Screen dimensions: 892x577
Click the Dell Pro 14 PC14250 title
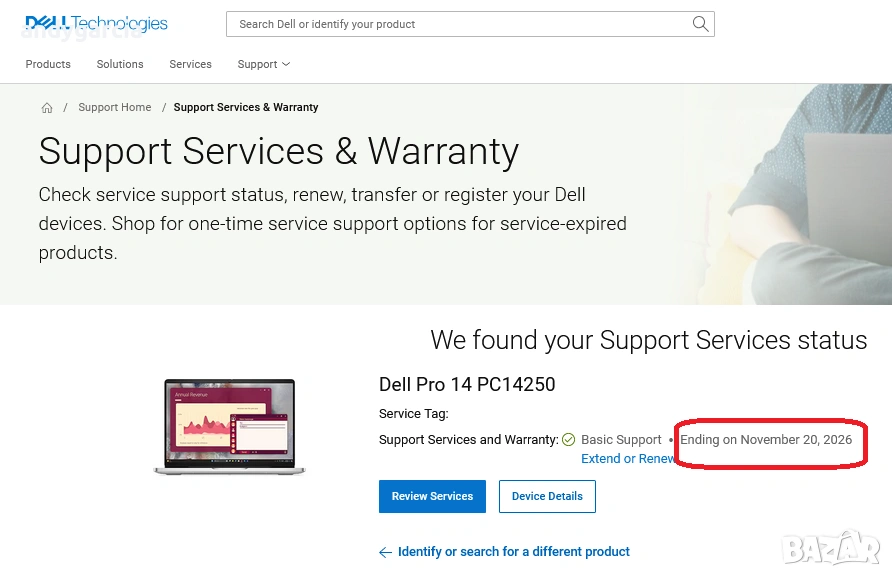tap(467, 385)
